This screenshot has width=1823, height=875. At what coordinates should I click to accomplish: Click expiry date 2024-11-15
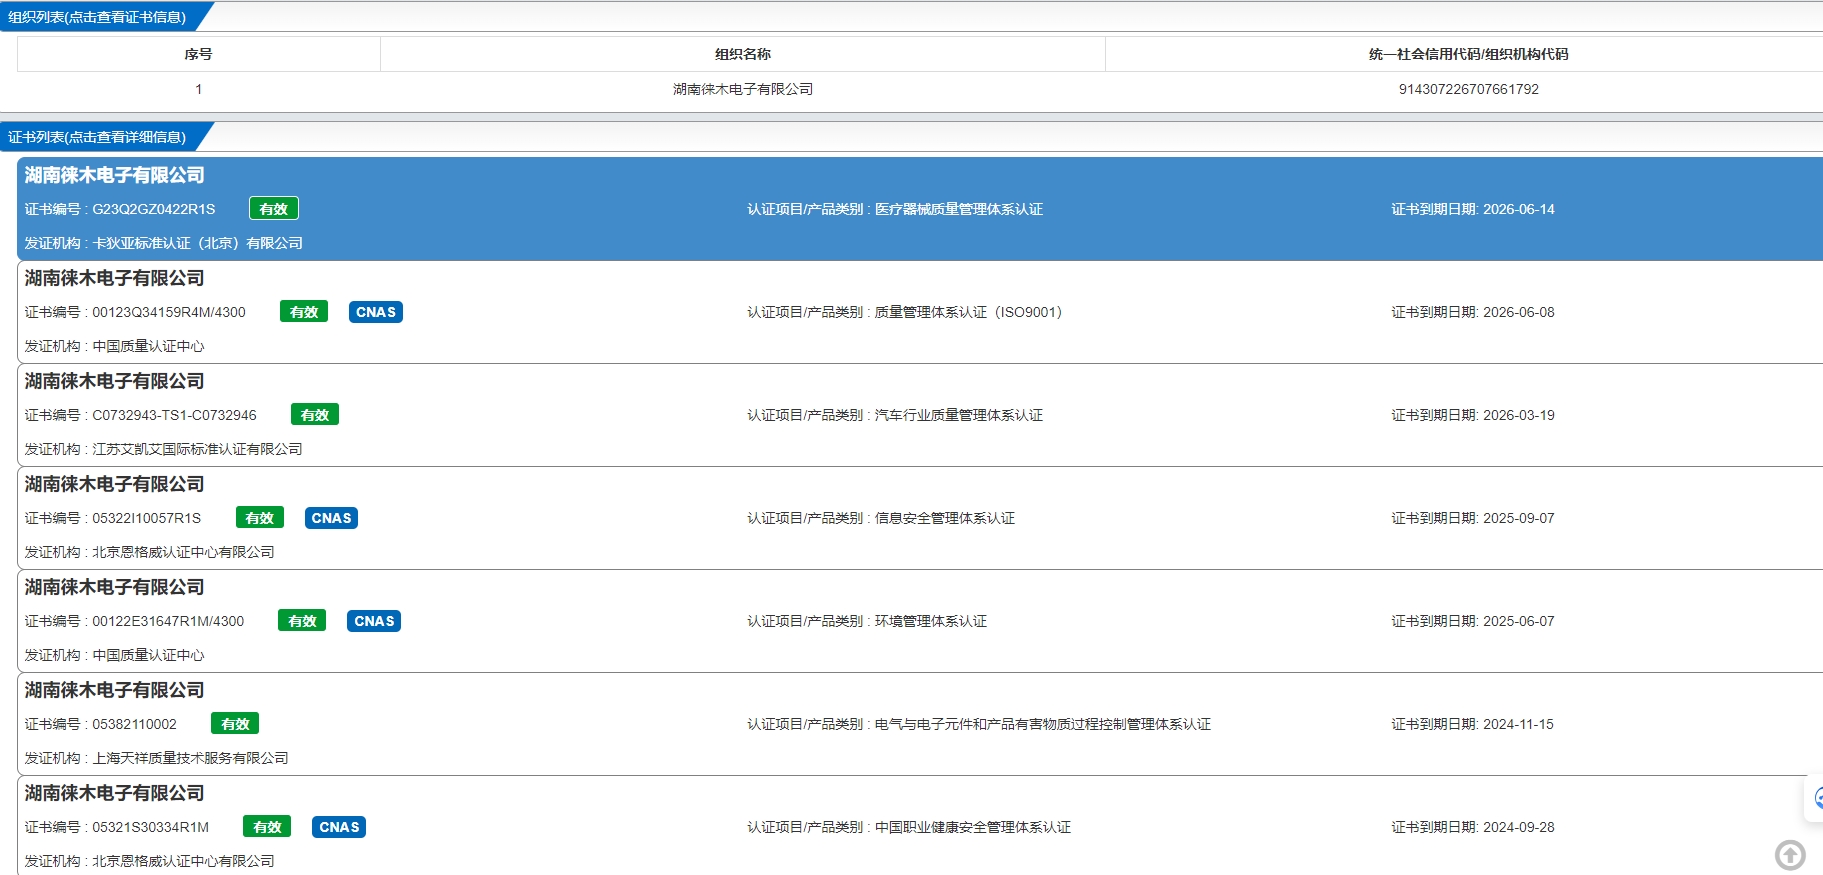tap(1518, 724)
